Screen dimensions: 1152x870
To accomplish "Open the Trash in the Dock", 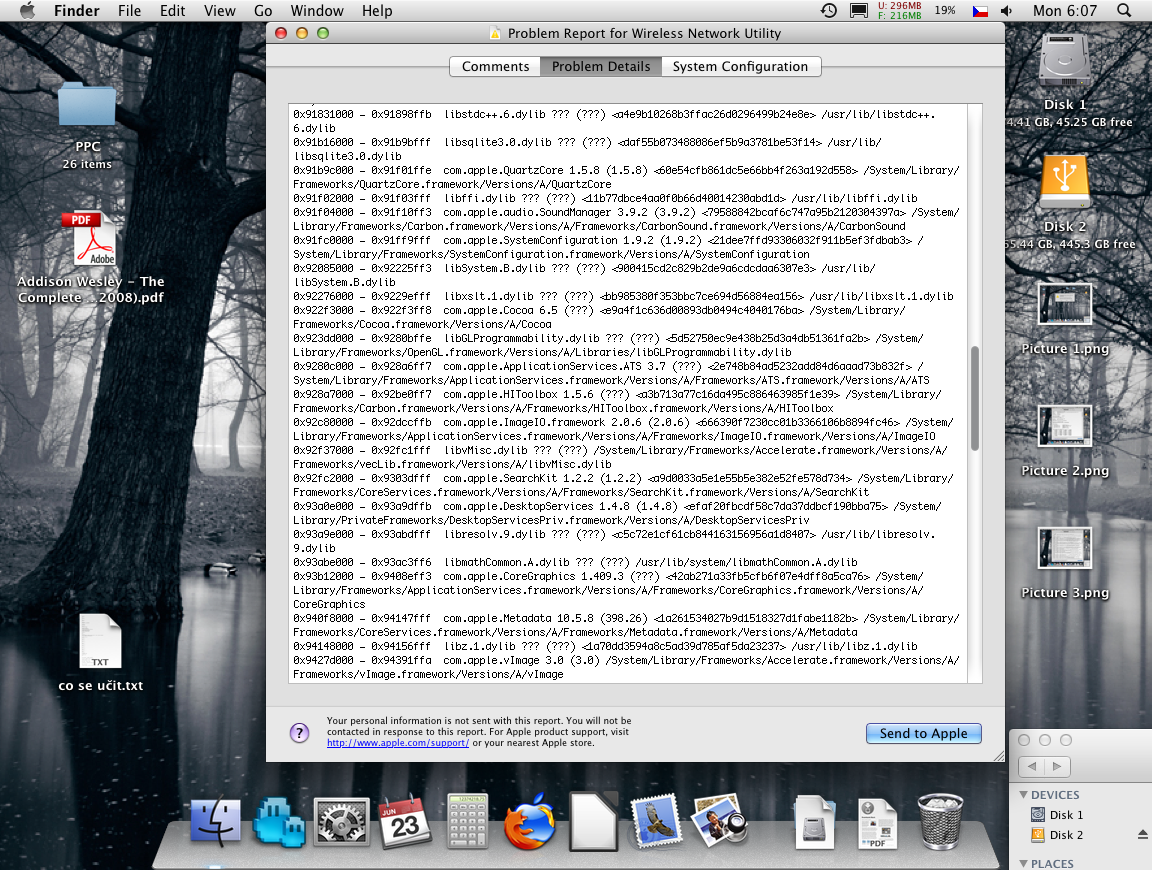I will coord(940,822).
